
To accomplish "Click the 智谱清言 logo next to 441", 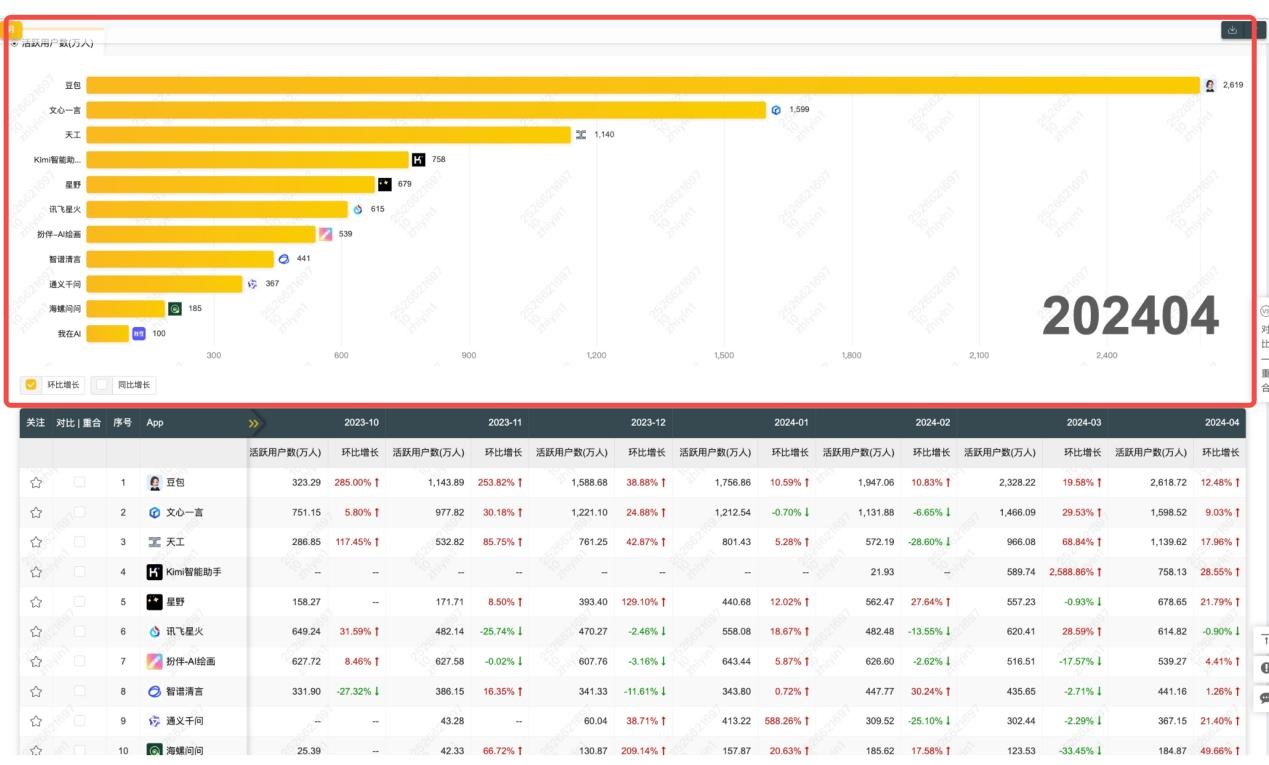I will 283,259.
